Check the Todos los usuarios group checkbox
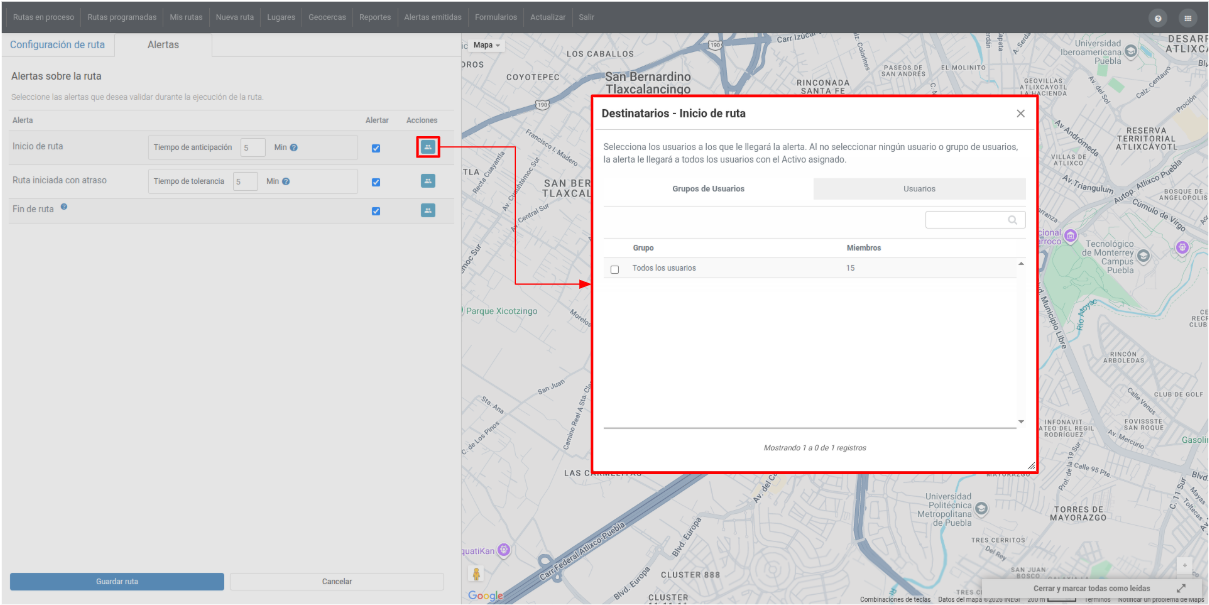This screenshot has height=605, width=1209. click(x=615, y=269)
